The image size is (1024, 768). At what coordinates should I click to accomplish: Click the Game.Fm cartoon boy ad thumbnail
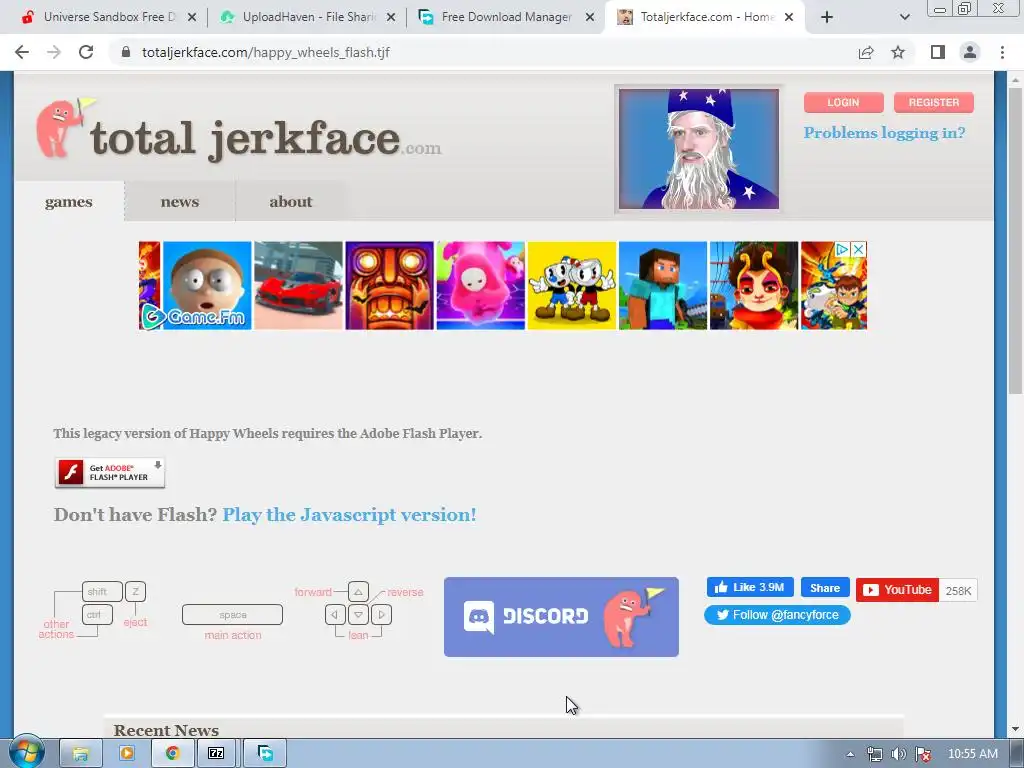206,285
